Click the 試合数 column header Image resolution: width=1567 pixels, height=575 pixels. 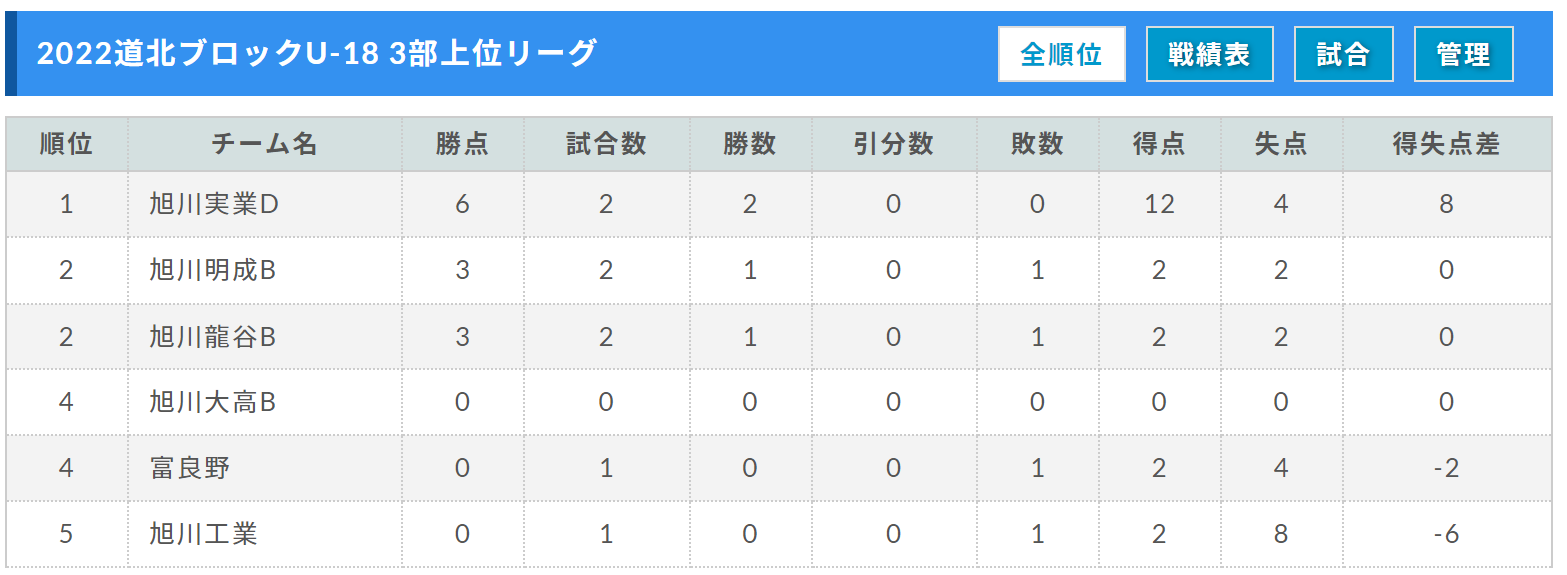click(606, 144)
